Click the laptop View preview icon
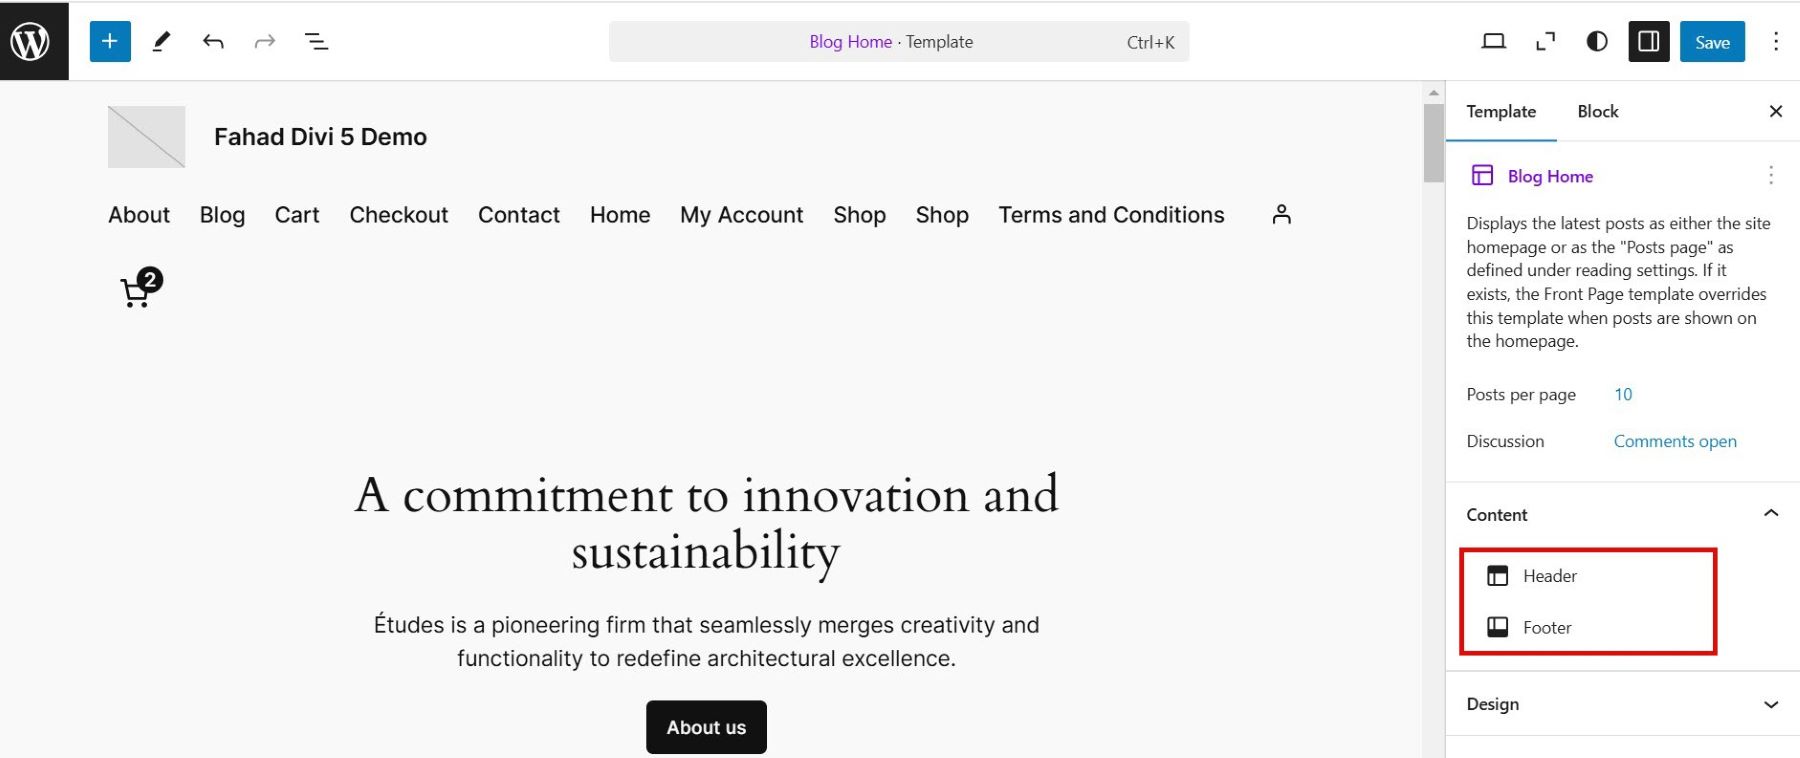 pyautogui.click(x=1493, y=41)
